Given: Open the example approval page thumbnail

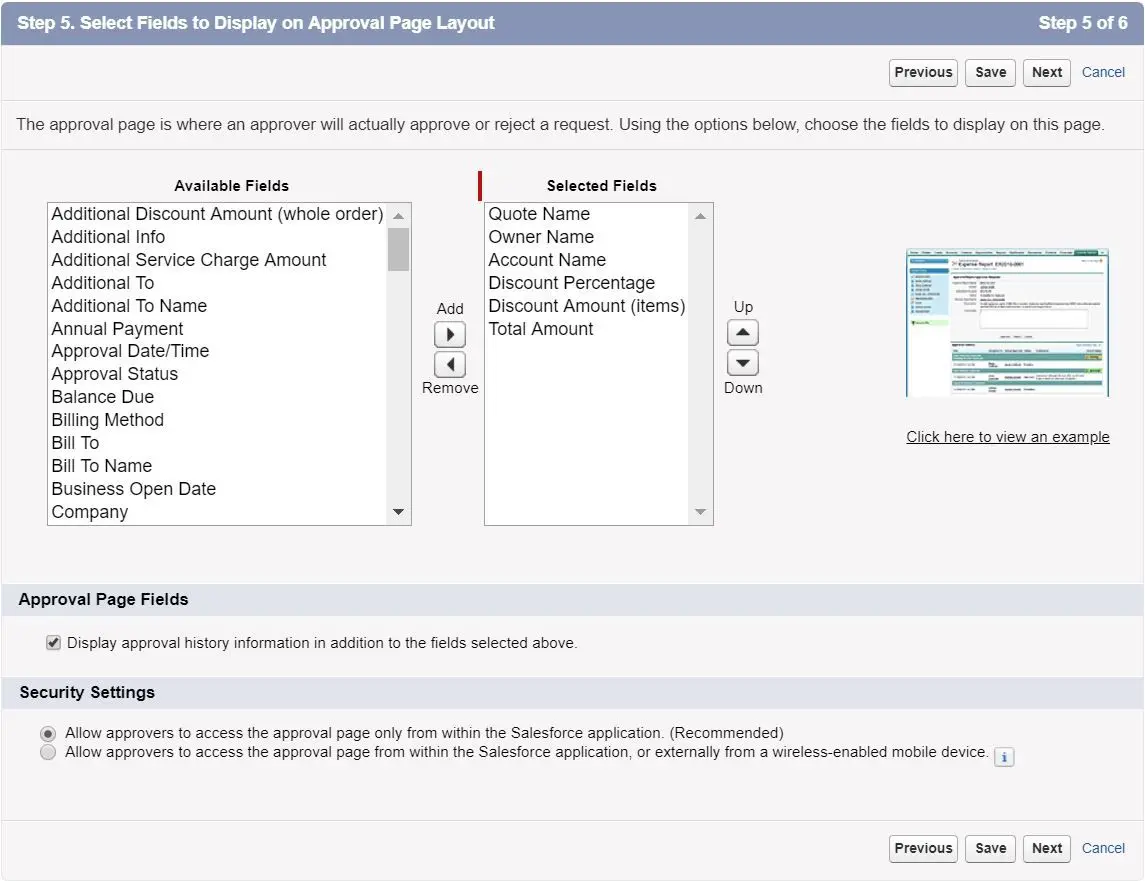Looking at the screenshot, I should [x=1007, y=323].
